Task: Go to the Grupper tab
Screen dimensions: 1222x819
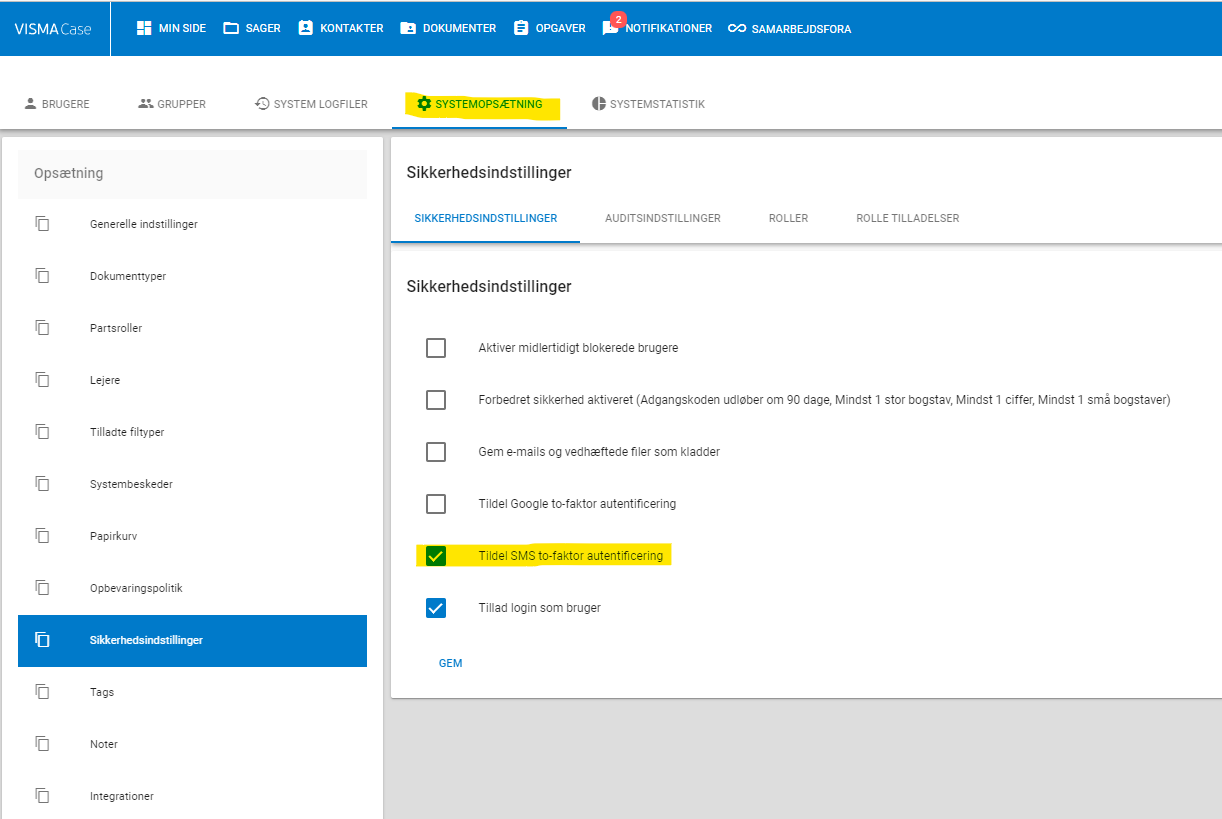Action: point(172,104)
